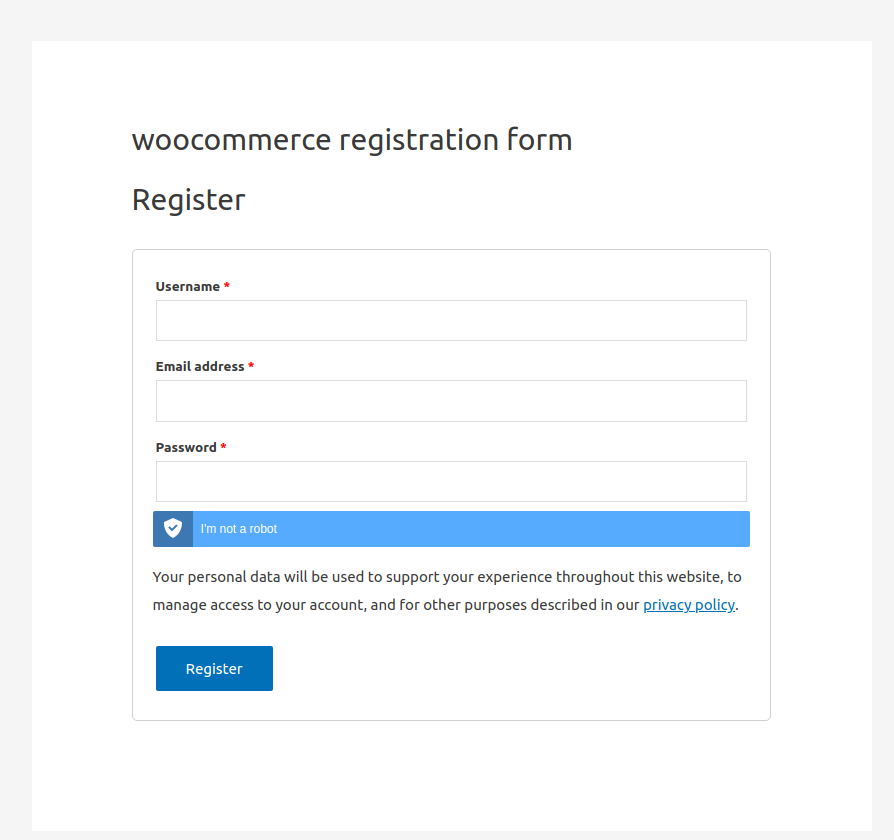
Task: Click the "Email address" field label
Action: (x=200, y=367)
